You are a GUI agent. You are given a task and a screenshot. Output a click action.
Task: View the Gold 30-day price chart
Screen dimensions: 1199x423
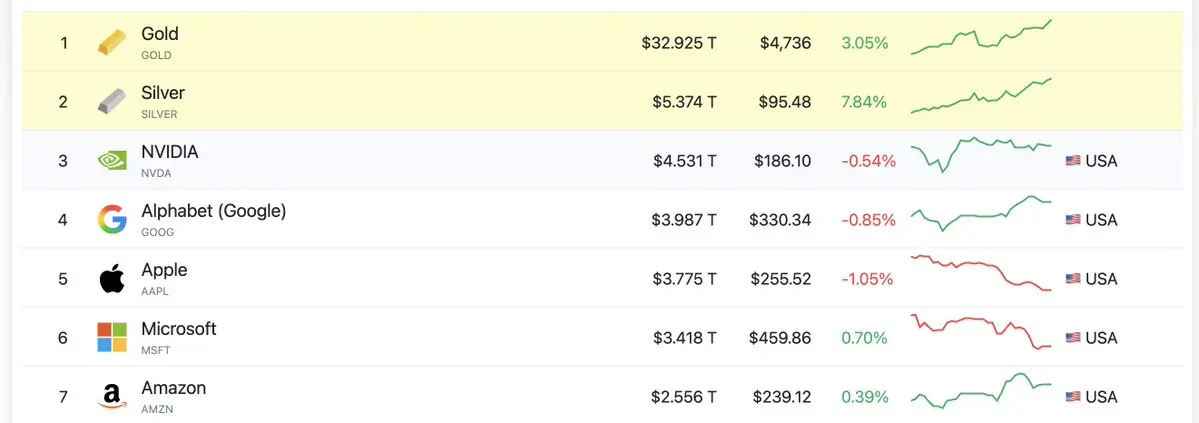coord(981,39)
